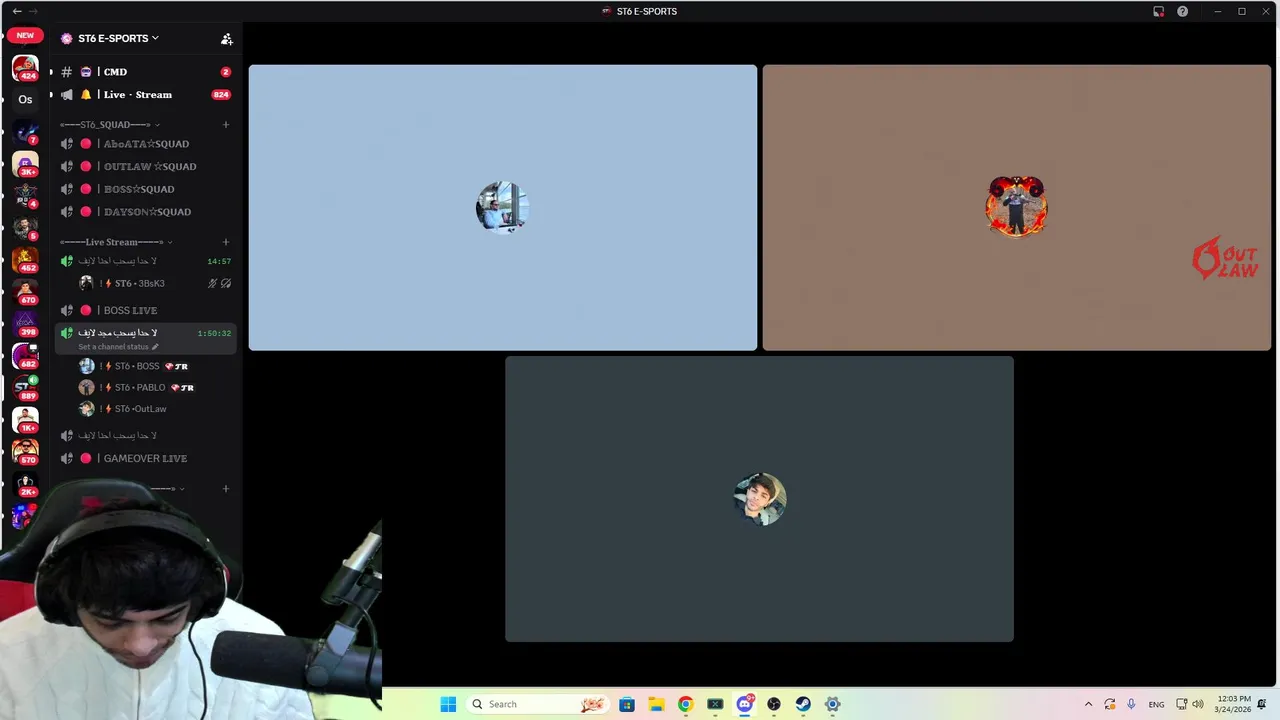
Task: Open the clock showing 12:03 PM
Action: tap(1232, 704)
